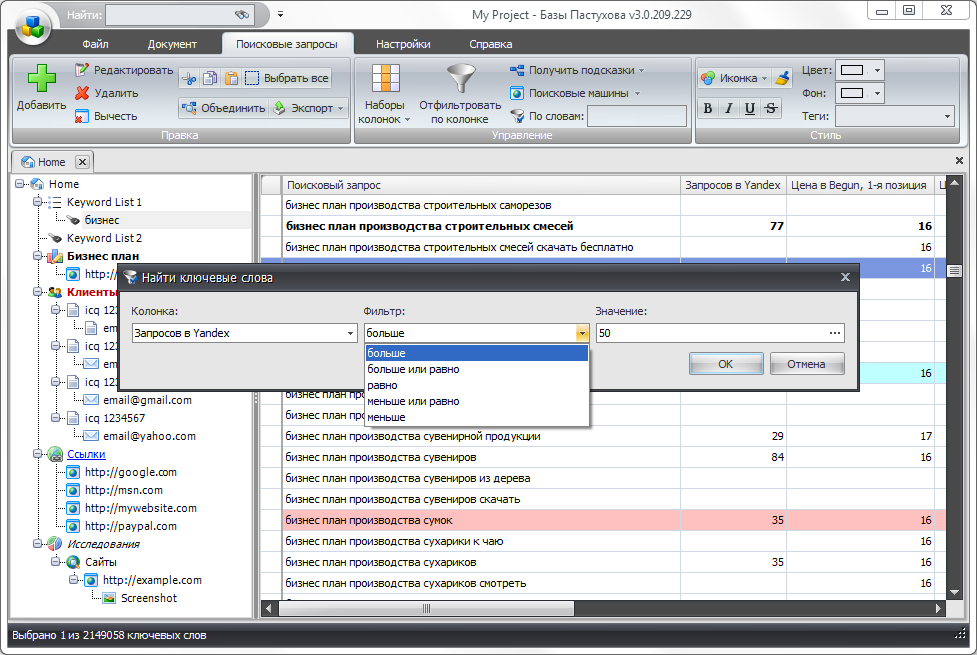Click the Значение input field with 50

[710, 333]
